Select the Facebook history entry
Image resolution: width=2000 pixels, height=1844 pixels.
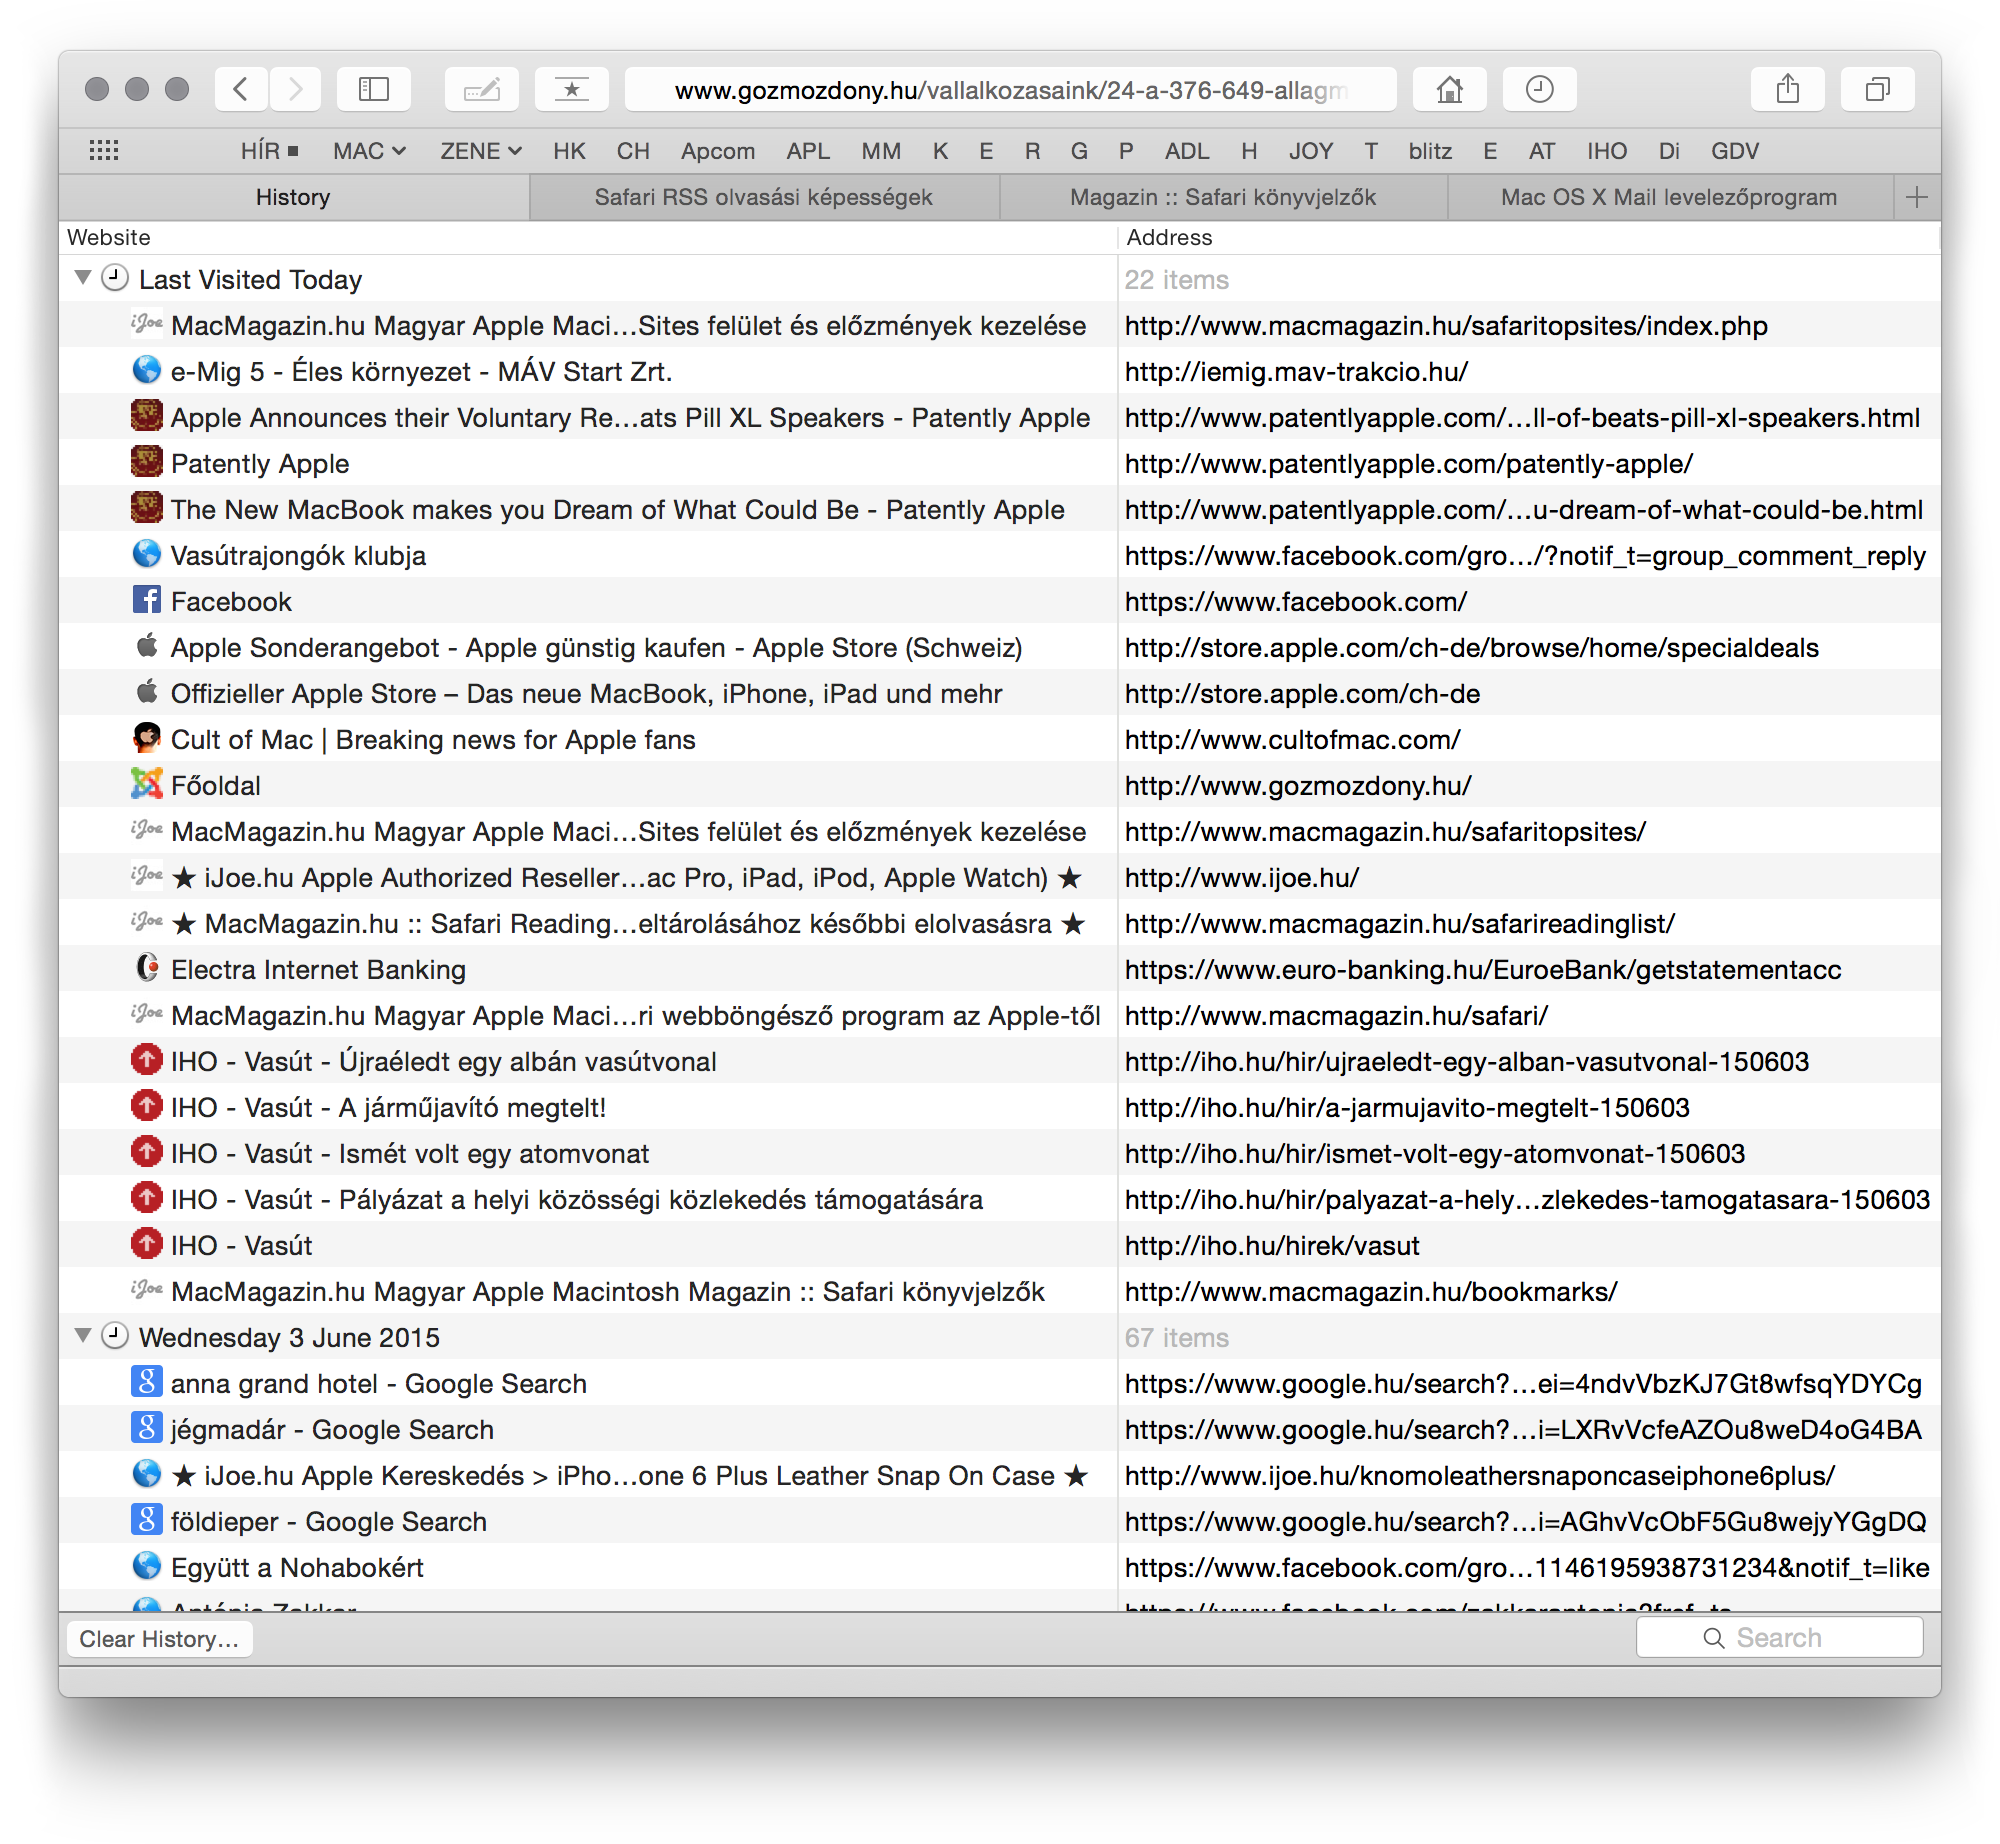[1000, 601]
